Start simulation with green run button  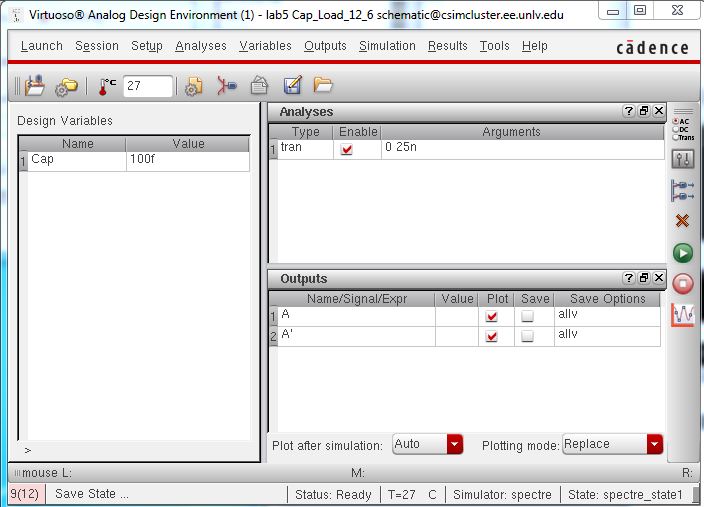coord(683,253)
